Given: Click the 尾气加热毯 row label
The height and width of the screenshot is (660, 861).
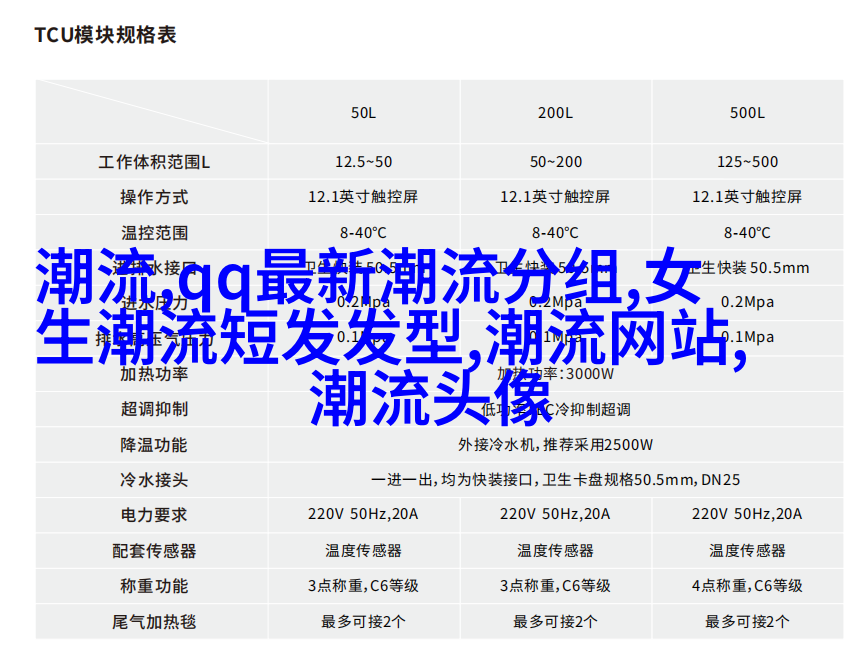Looking at the screenshot, I should (154, 622).
